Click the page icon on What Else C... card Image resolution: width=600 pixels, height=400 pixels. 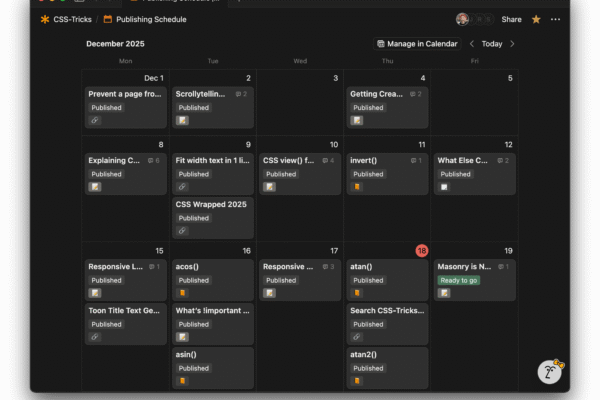(x=444, y=187)
